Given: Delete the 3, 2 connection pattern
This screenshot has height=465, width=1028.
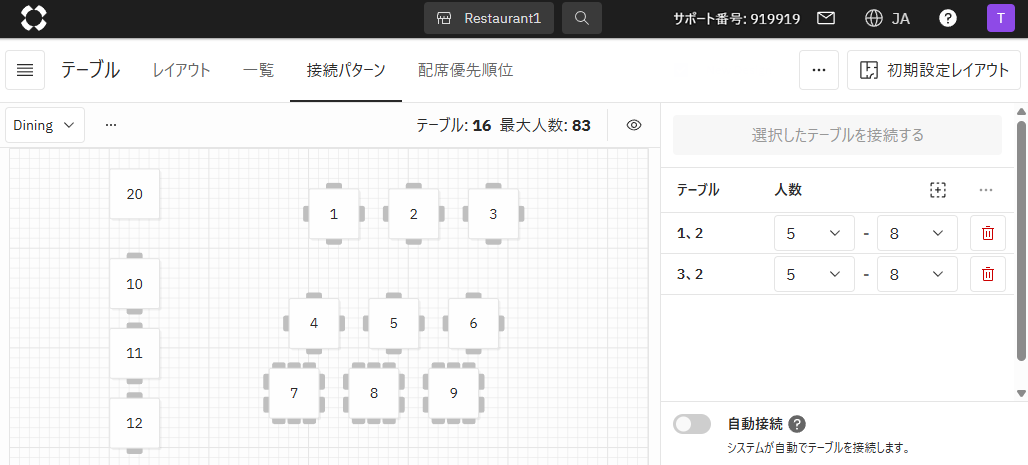Looking at the screenshot, I should pyautogui.click(x=987, y=274).
